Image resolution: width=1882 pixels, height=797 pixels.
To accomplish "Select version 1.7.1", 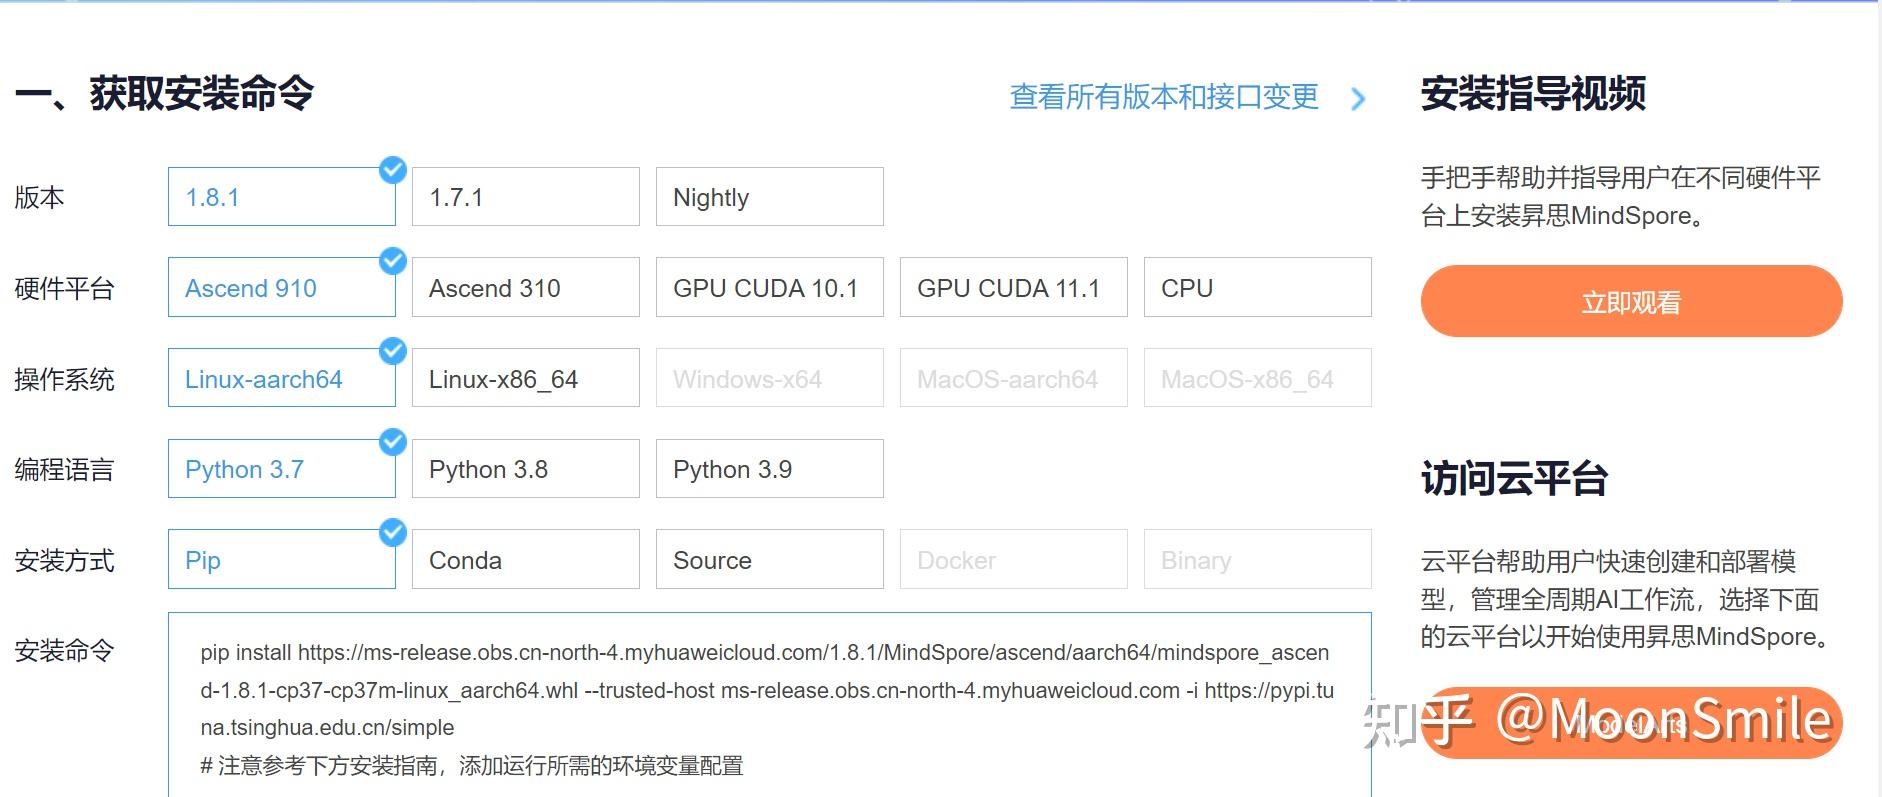I will pos(525,197).
